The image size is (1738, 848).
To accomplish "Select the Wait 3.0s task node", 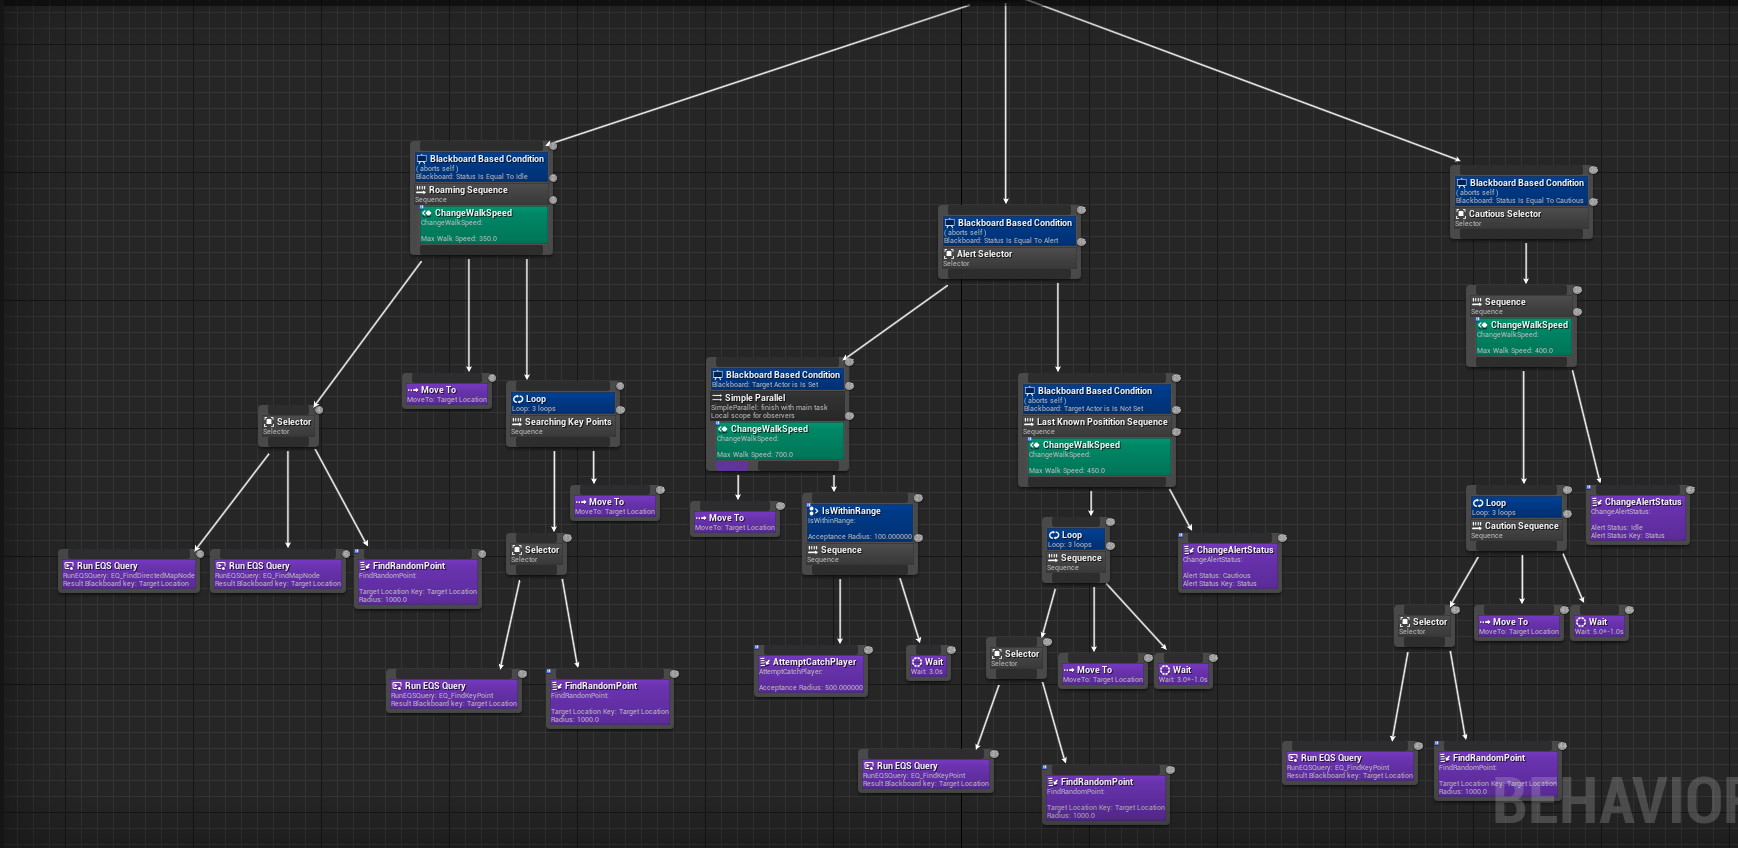I will [928, 665].
